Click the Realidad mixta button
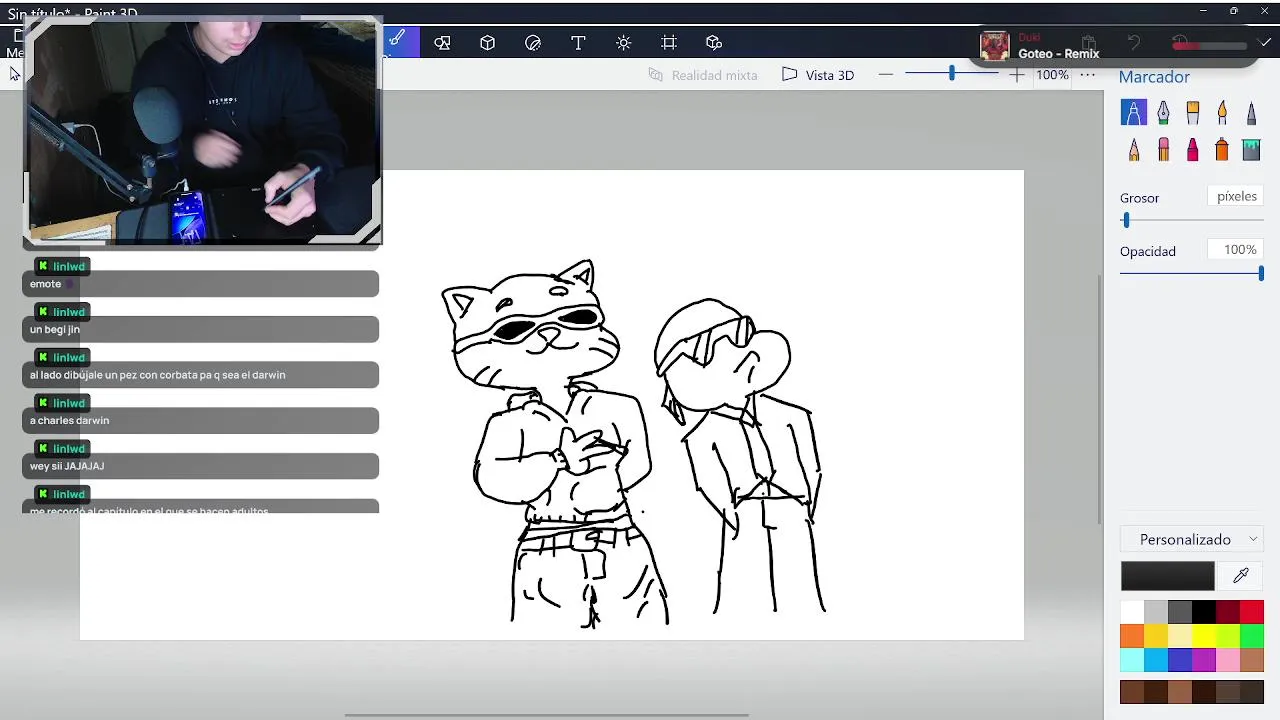 click(x=703, y=75)
